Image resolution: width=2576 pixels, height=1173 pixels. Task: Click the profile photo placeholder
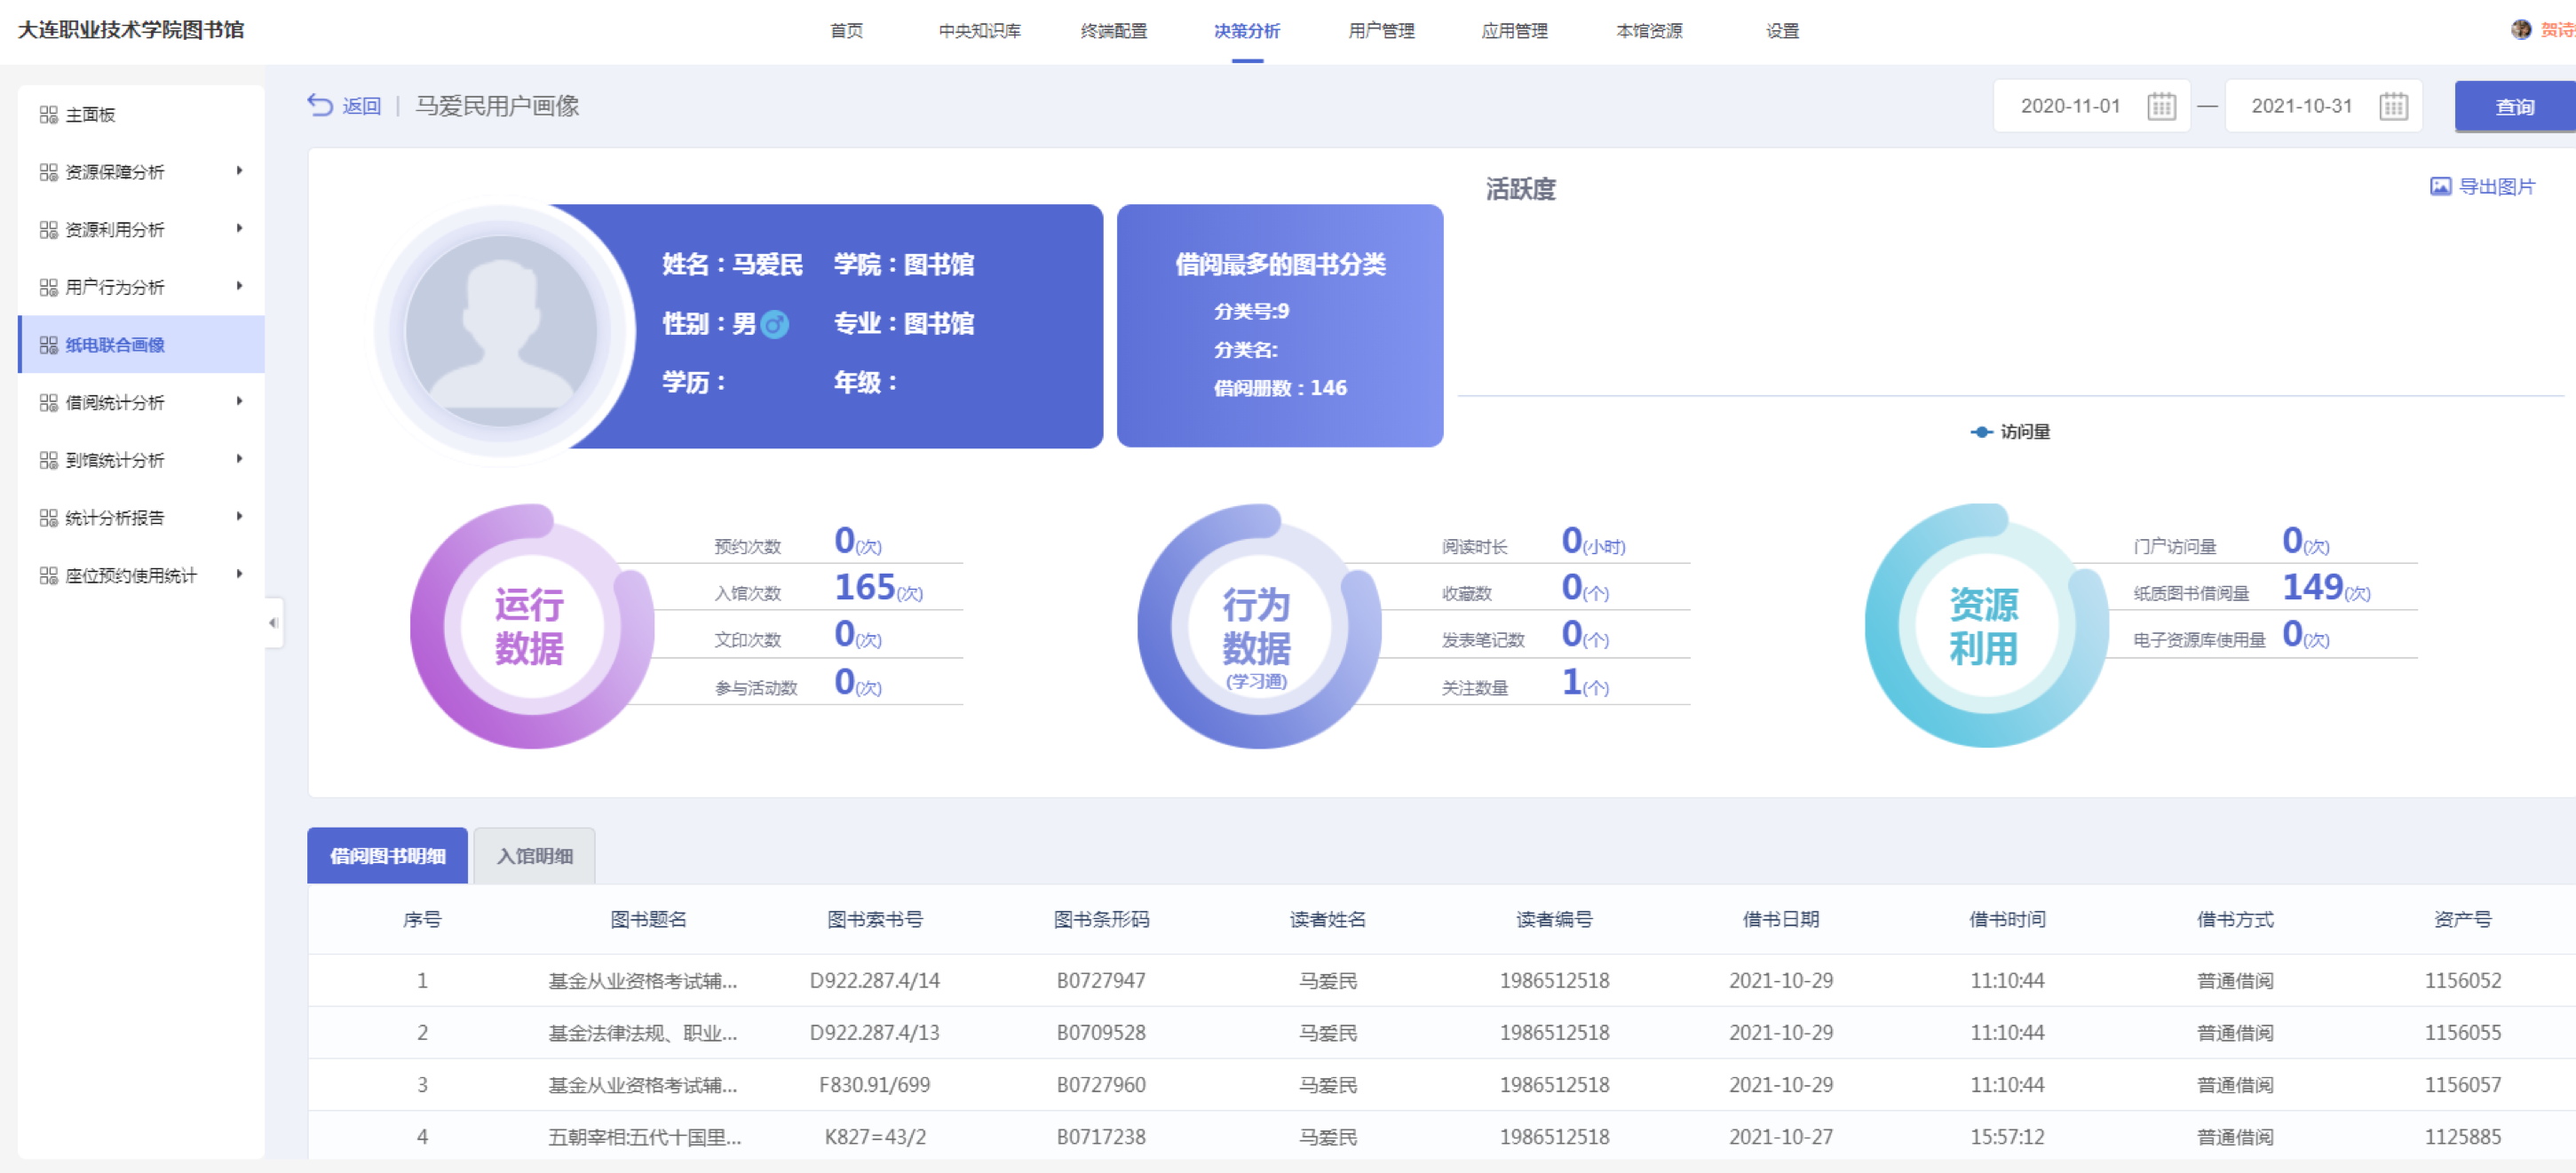click(x=501, y=329)
